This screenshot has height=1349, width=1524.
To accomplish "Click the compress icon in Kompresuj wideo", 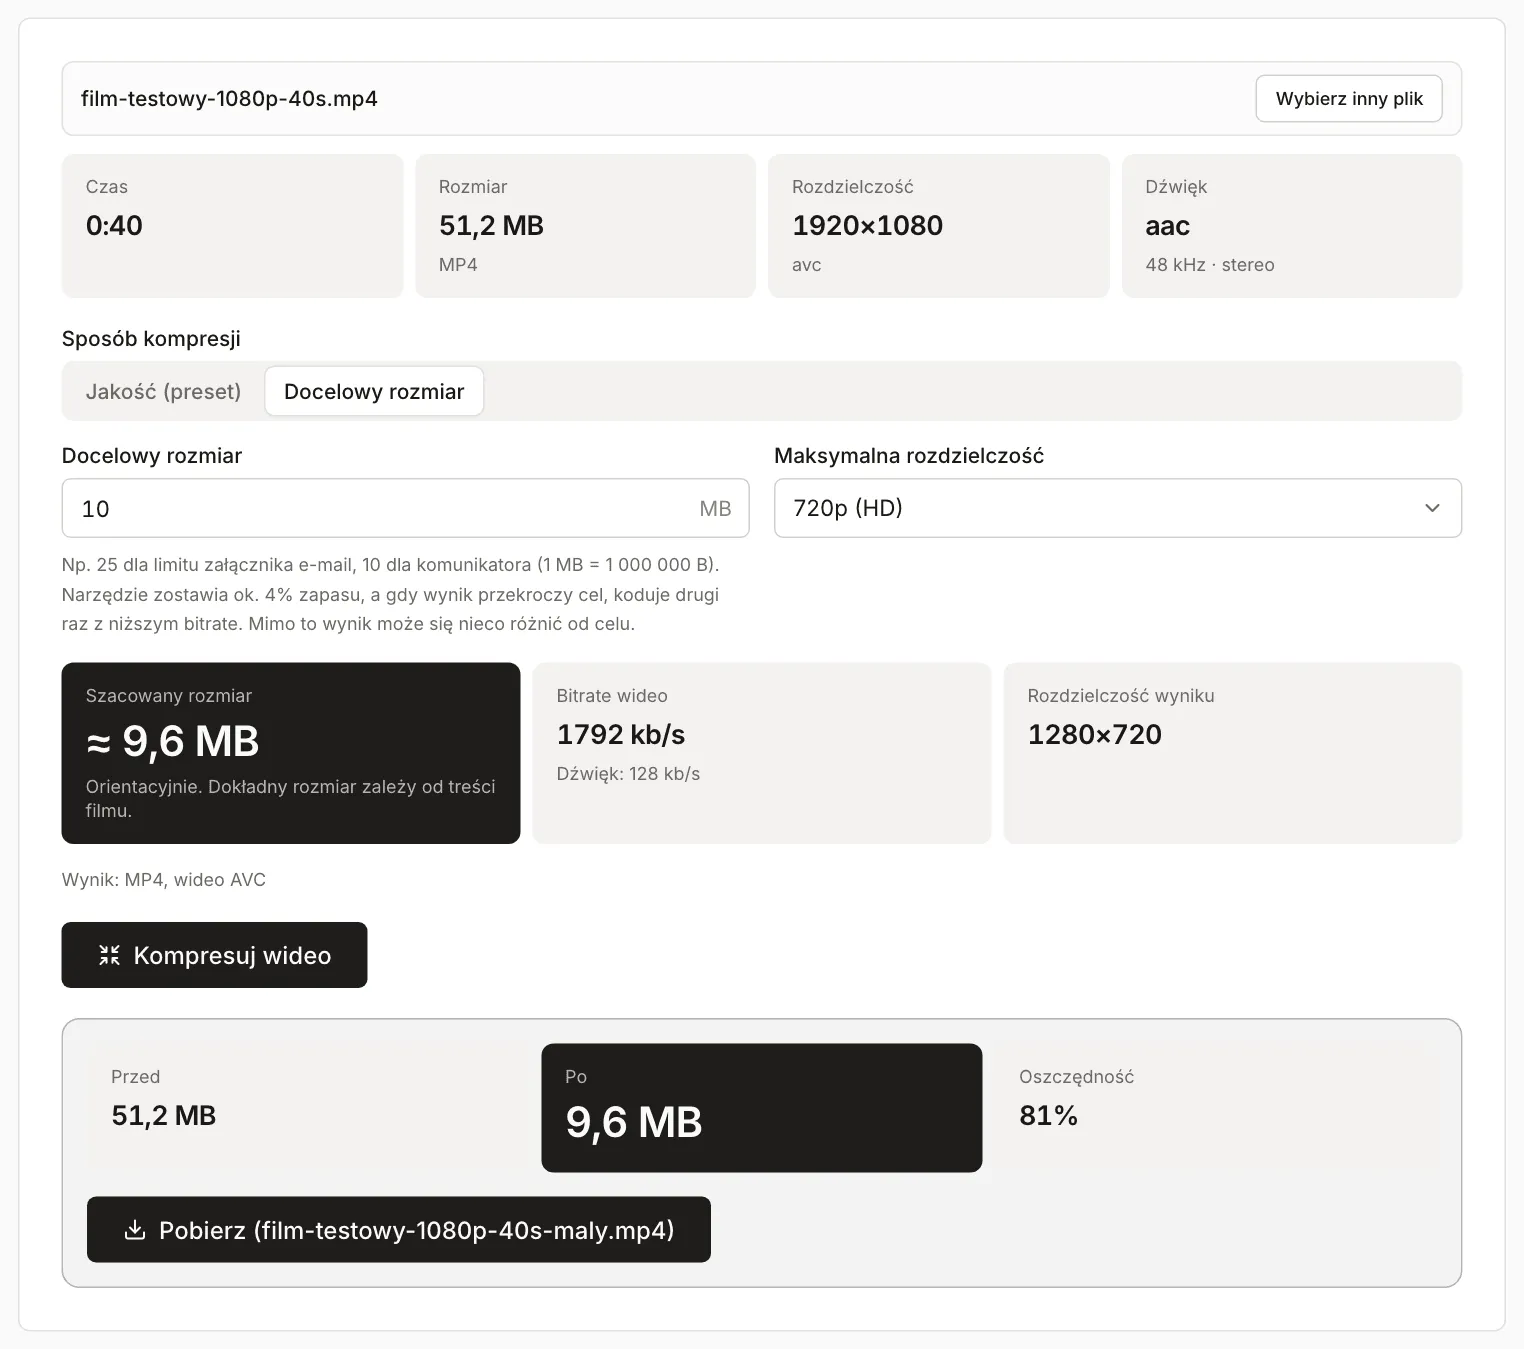I will [109, 955].
